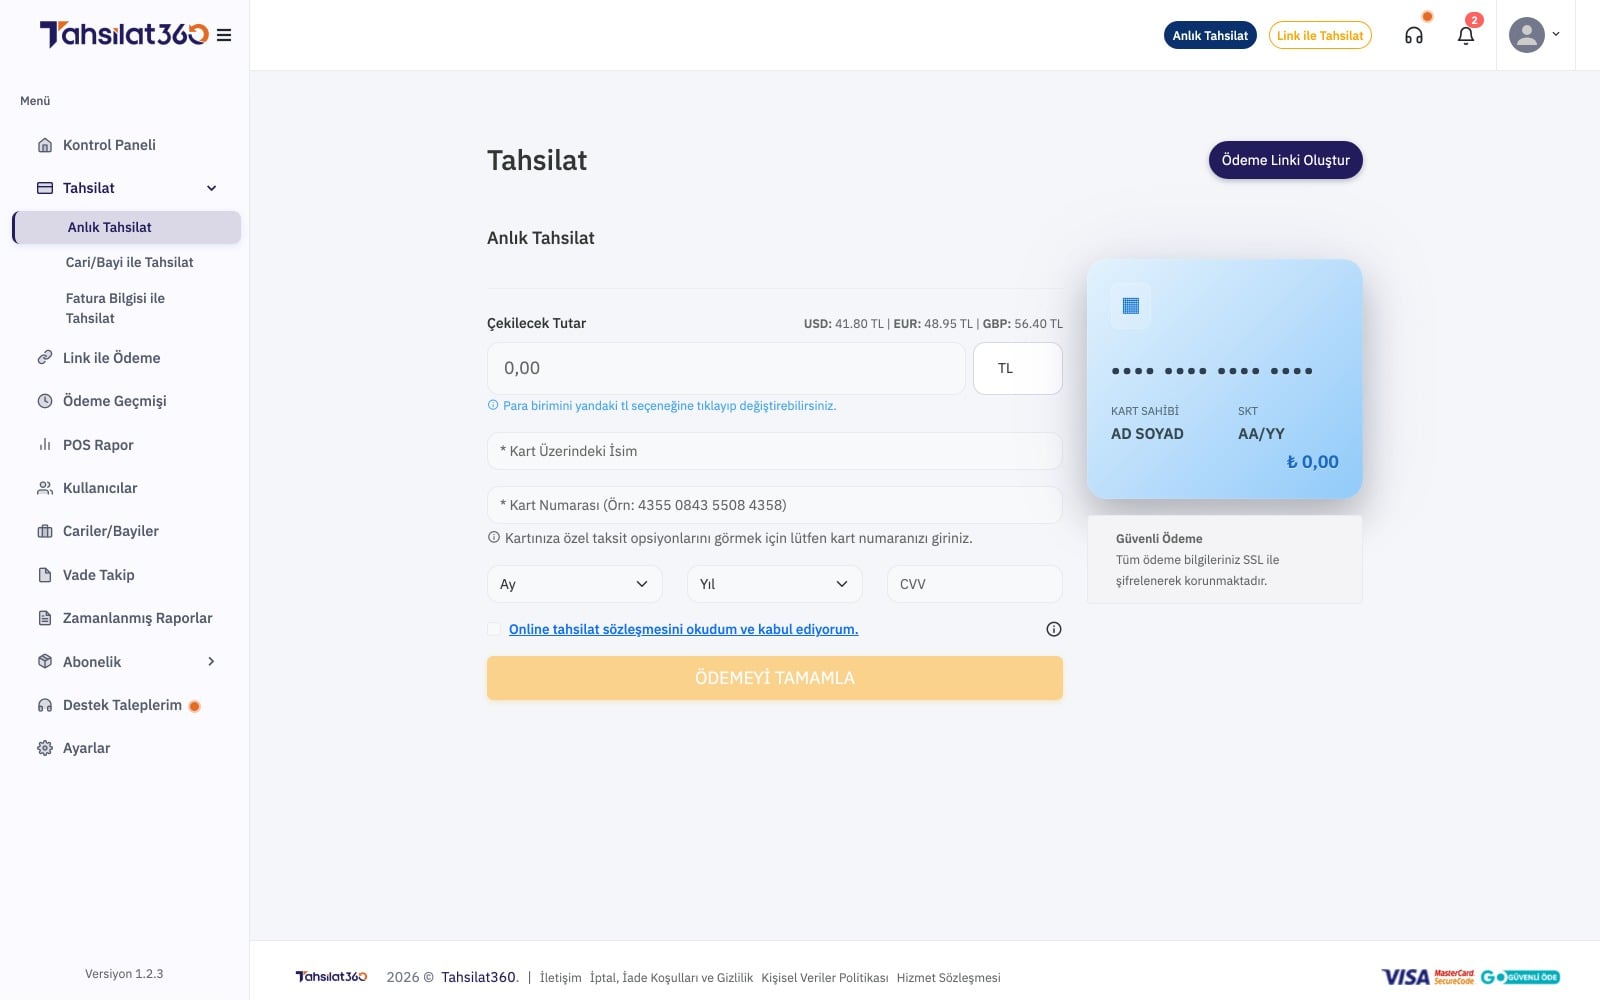Click the card chip icon on preview
The image size is (1600, 1007).
(x=1131, y=306)
